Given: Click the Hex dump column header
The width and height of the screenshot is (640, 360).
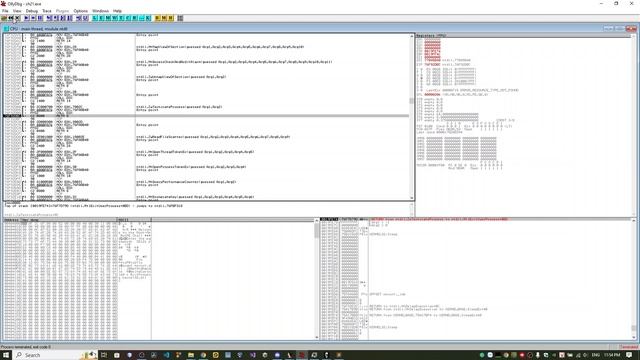Looking at the screenshot, I should (69, 220).
